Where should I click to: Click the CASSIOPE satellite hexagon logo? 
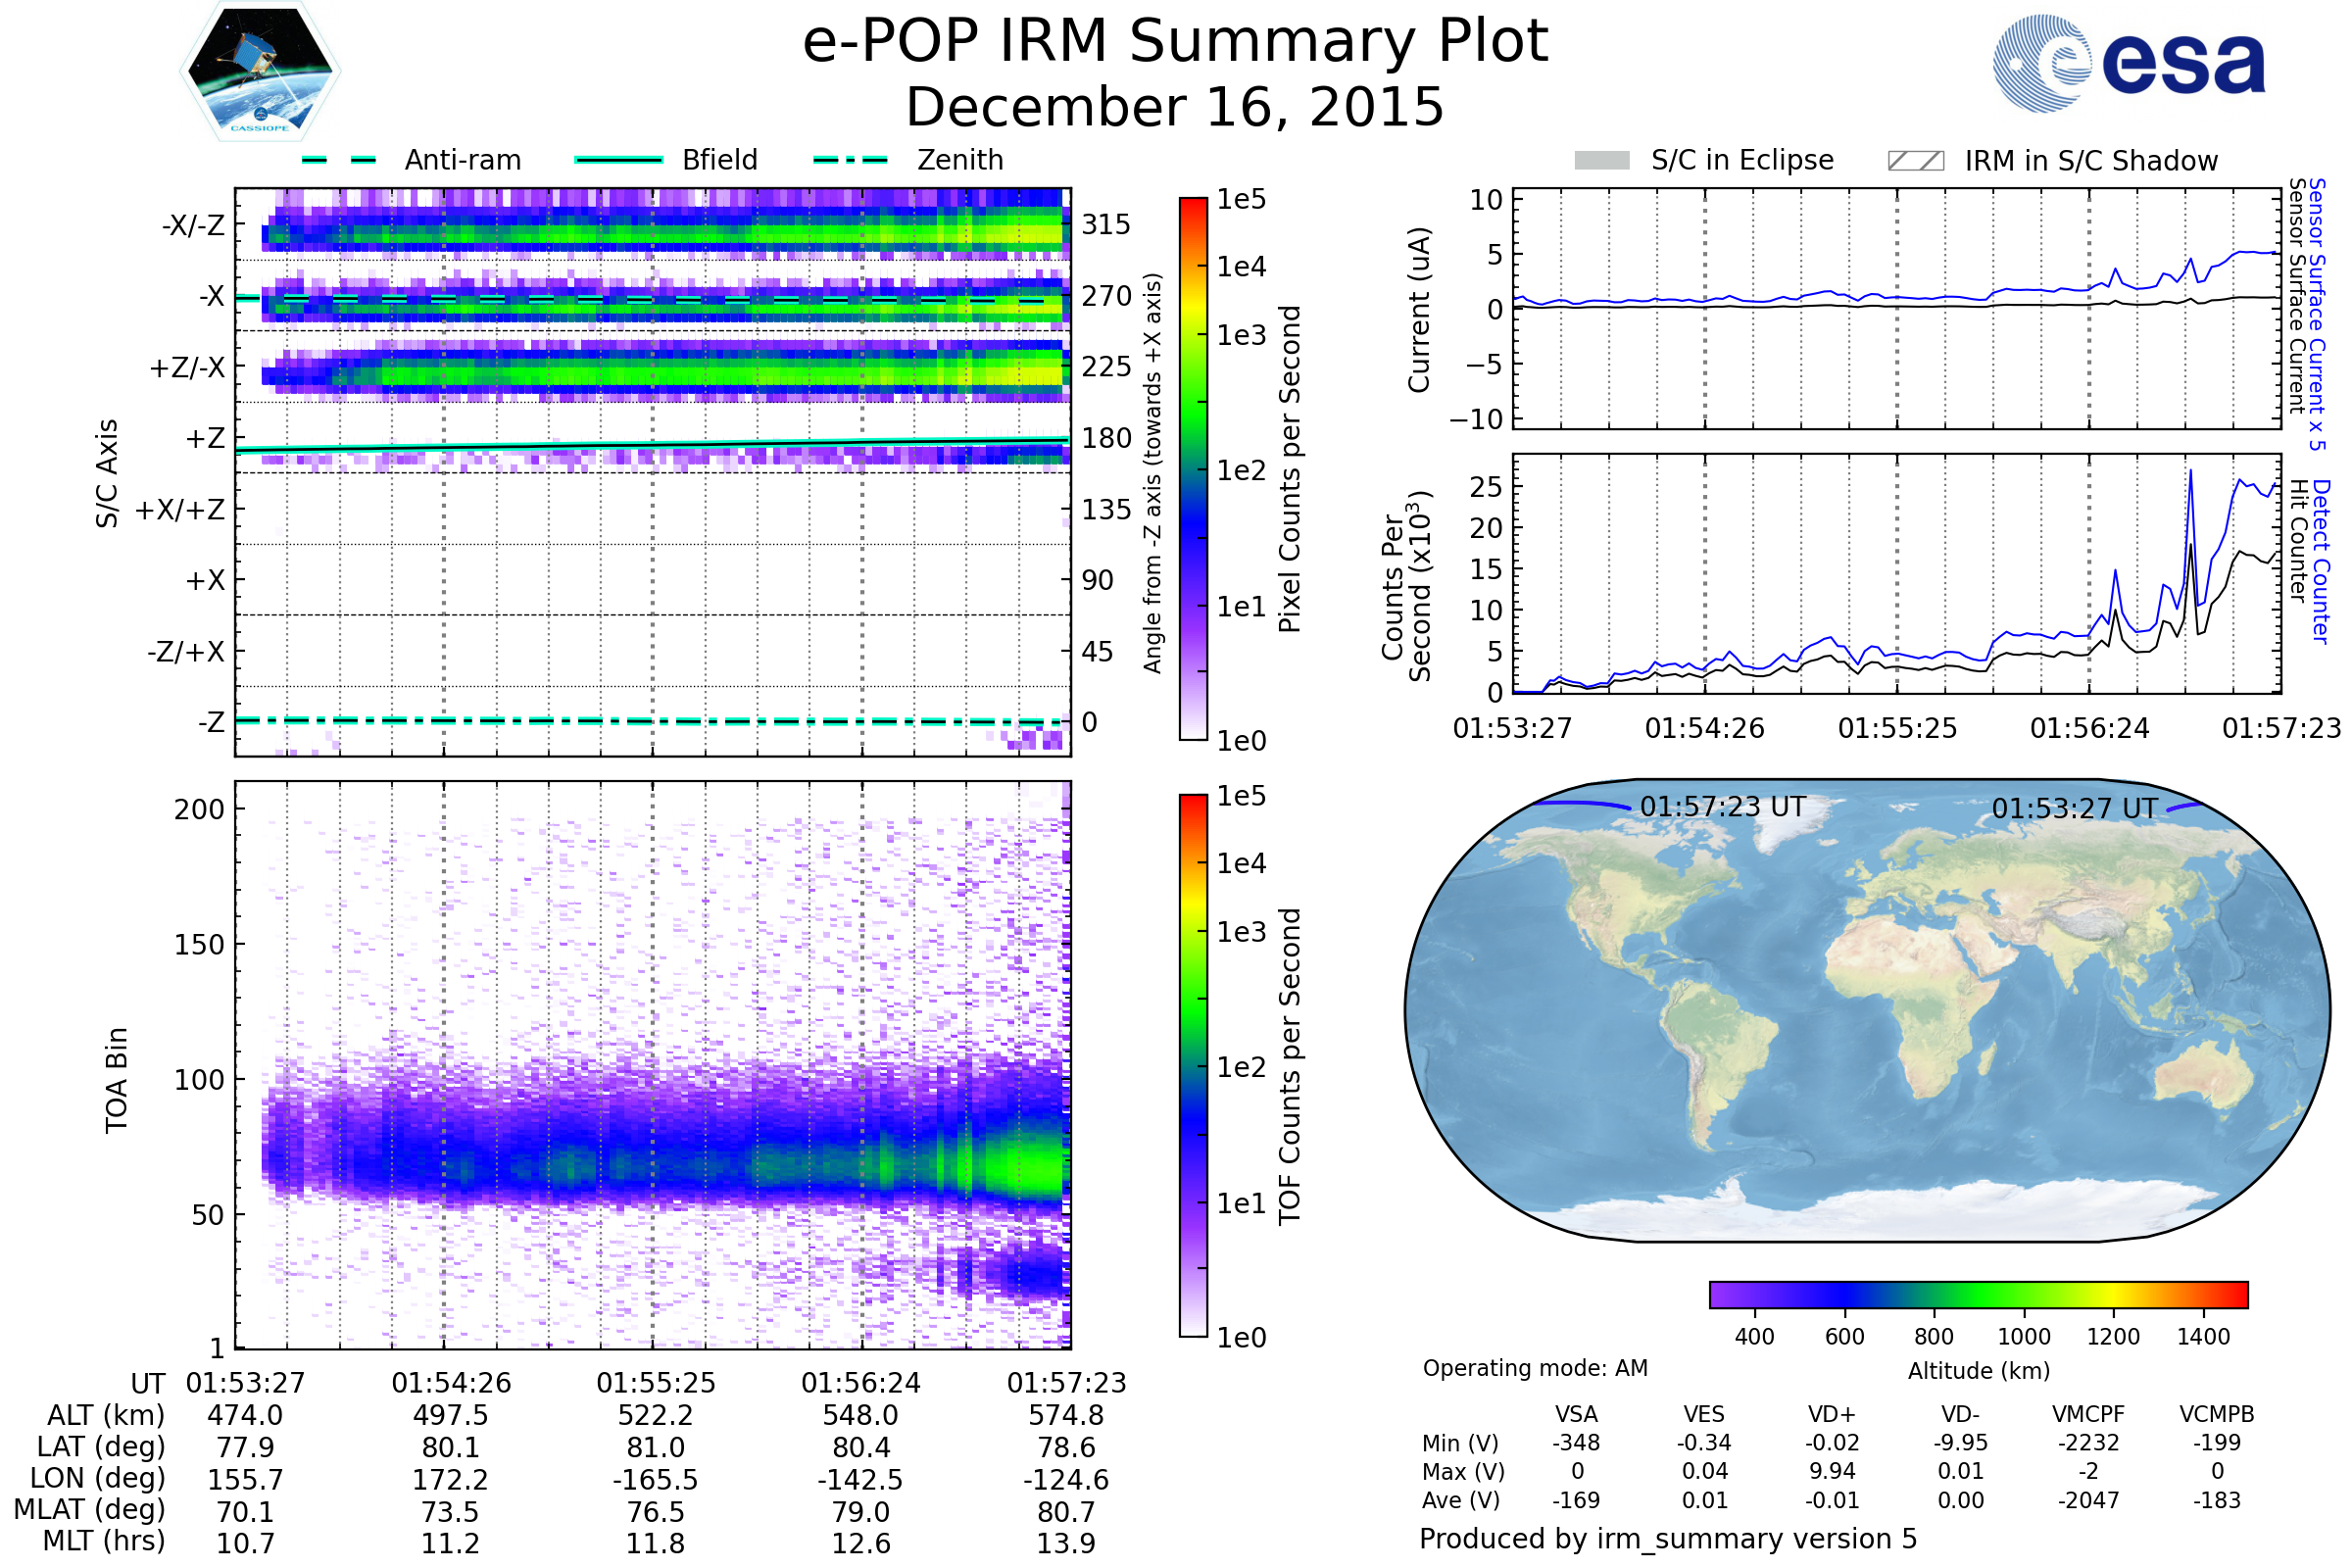[x=260, y=72]
